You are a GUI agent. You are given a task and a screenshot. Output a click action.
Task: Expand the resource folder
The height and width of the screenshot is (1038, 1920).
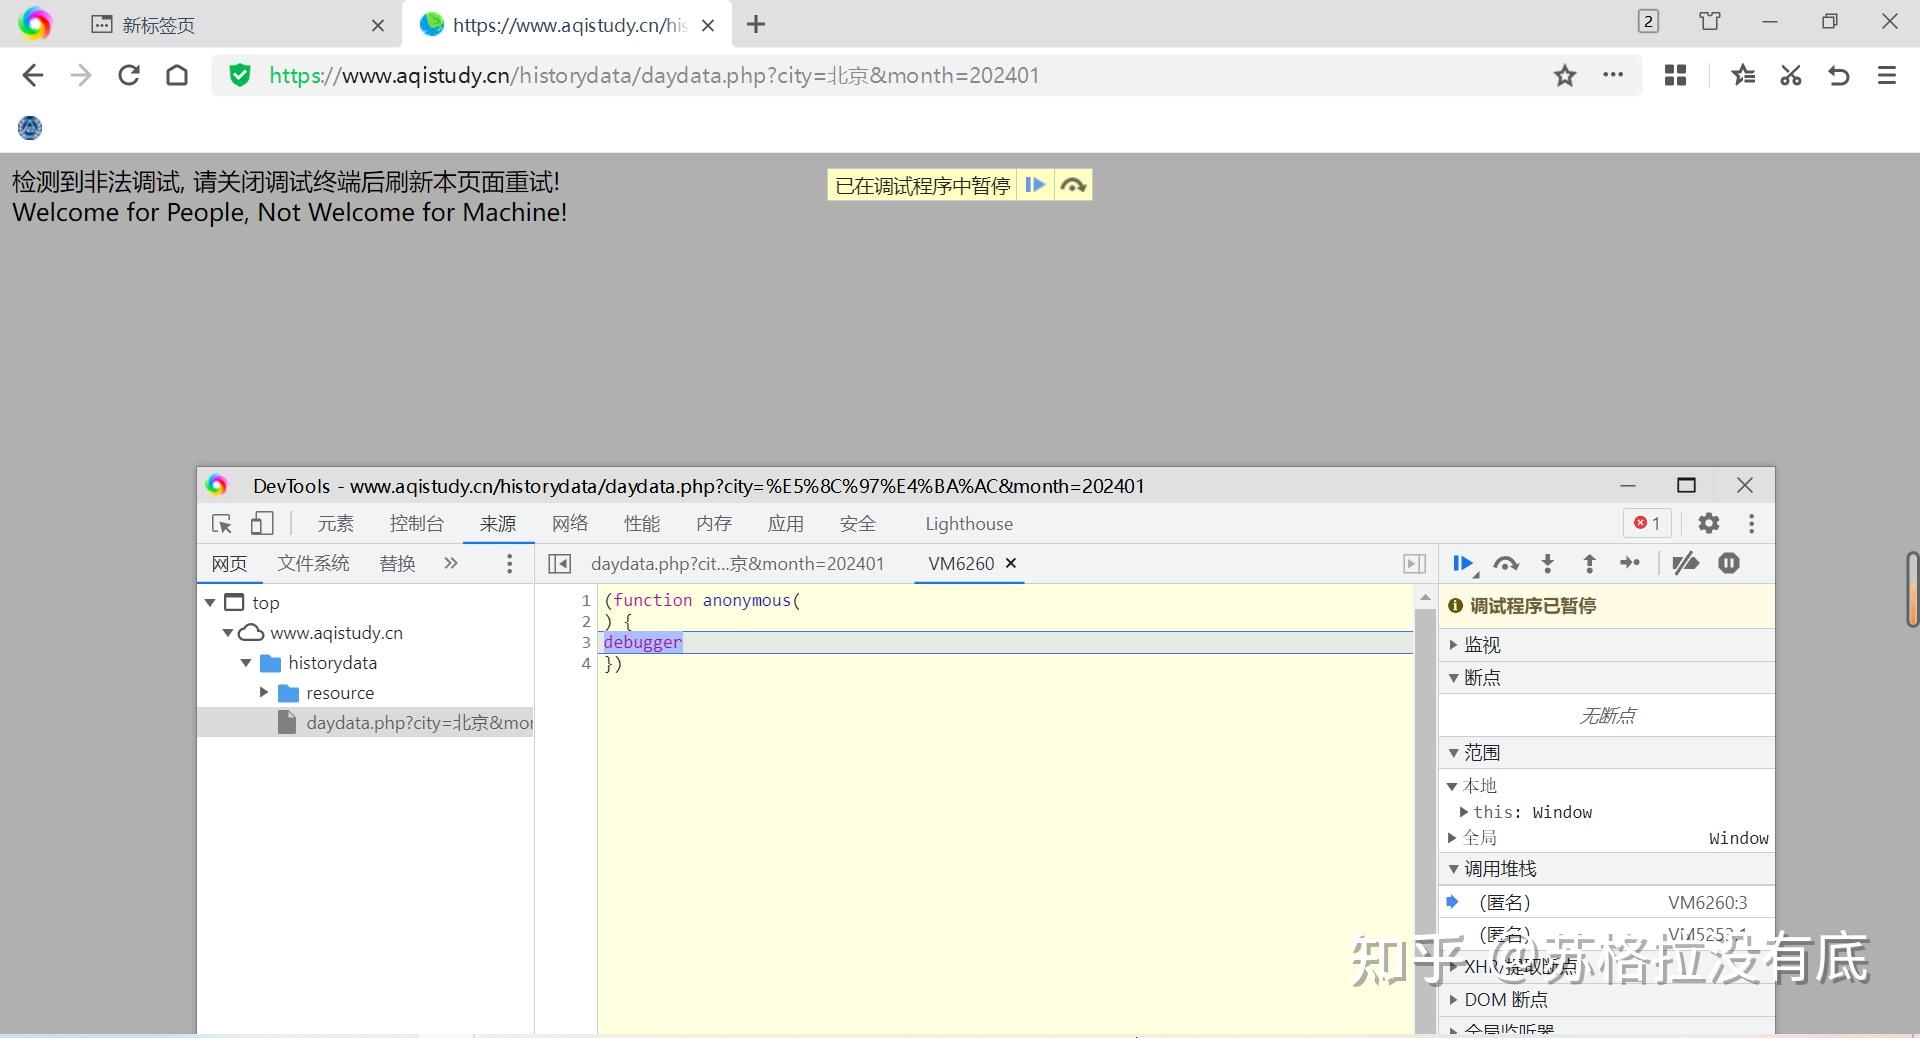tap(264, 692)
